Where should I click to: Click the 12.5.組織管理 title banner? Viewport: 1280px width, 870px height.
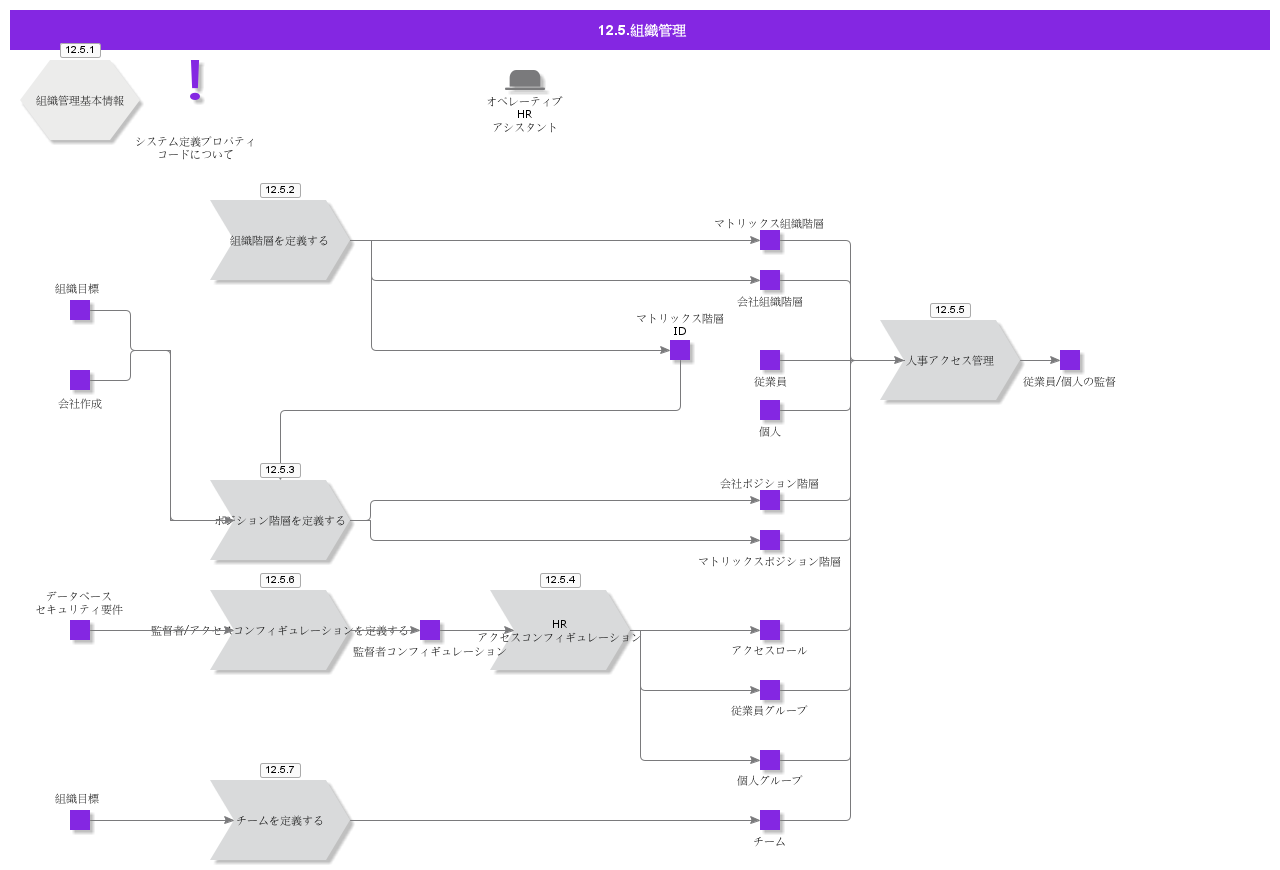(640, 30)
